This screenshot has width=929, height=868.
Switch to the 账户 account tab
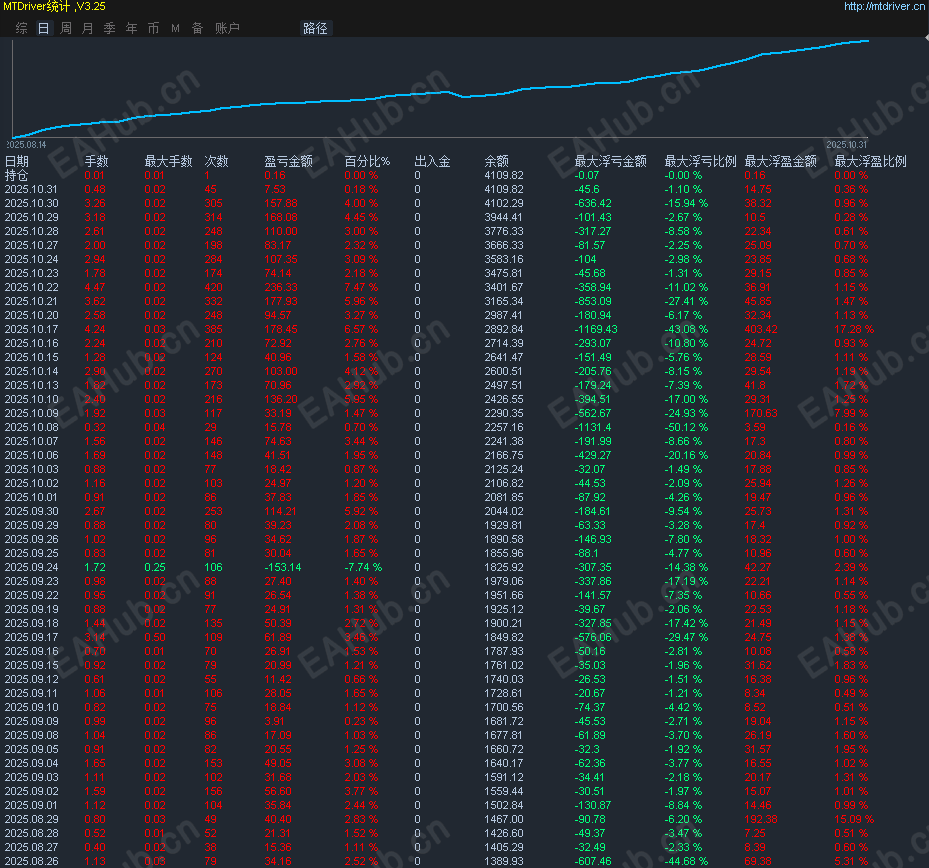227,28
